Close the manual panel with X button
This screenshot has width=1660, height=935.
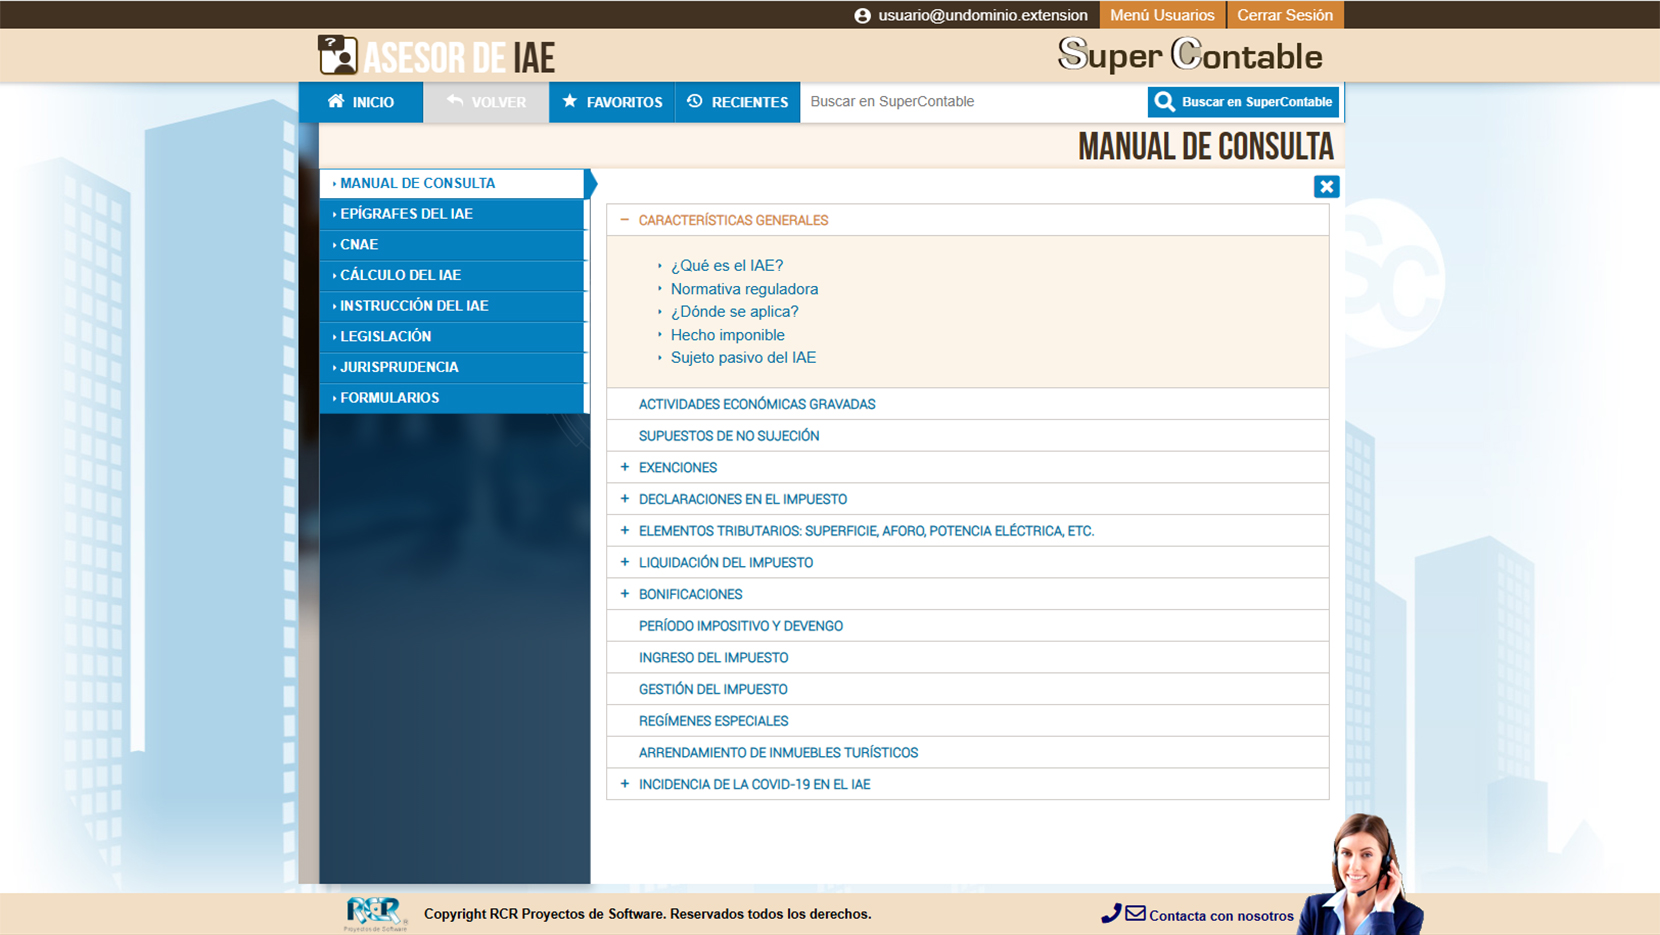(x=1326, y=186)
